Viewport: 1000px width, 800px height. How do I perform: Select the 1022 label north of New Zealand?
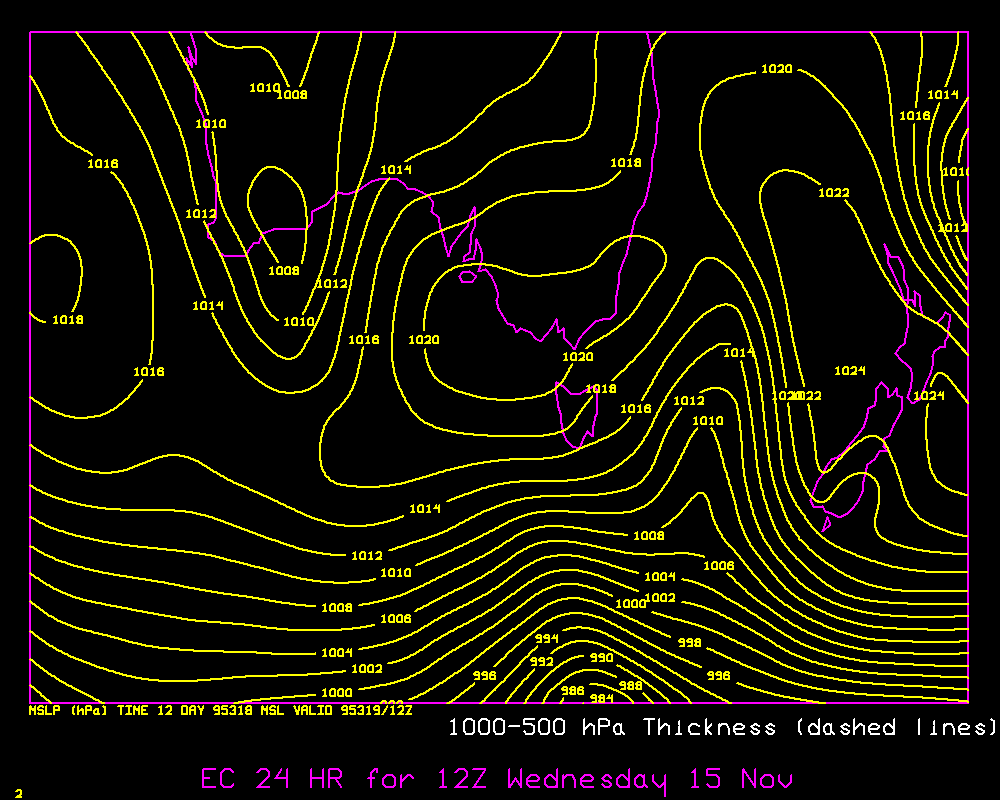pos(833,193)
